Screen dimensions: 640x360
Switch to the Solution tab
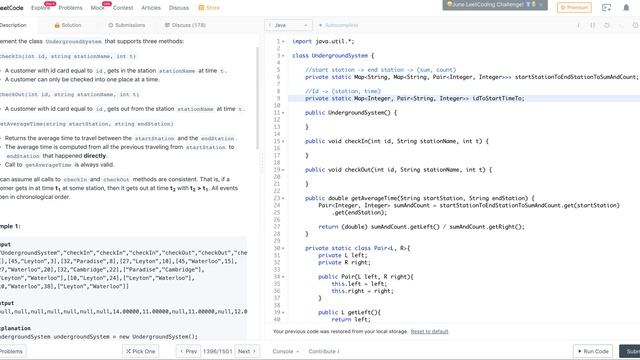coord(68,25)
